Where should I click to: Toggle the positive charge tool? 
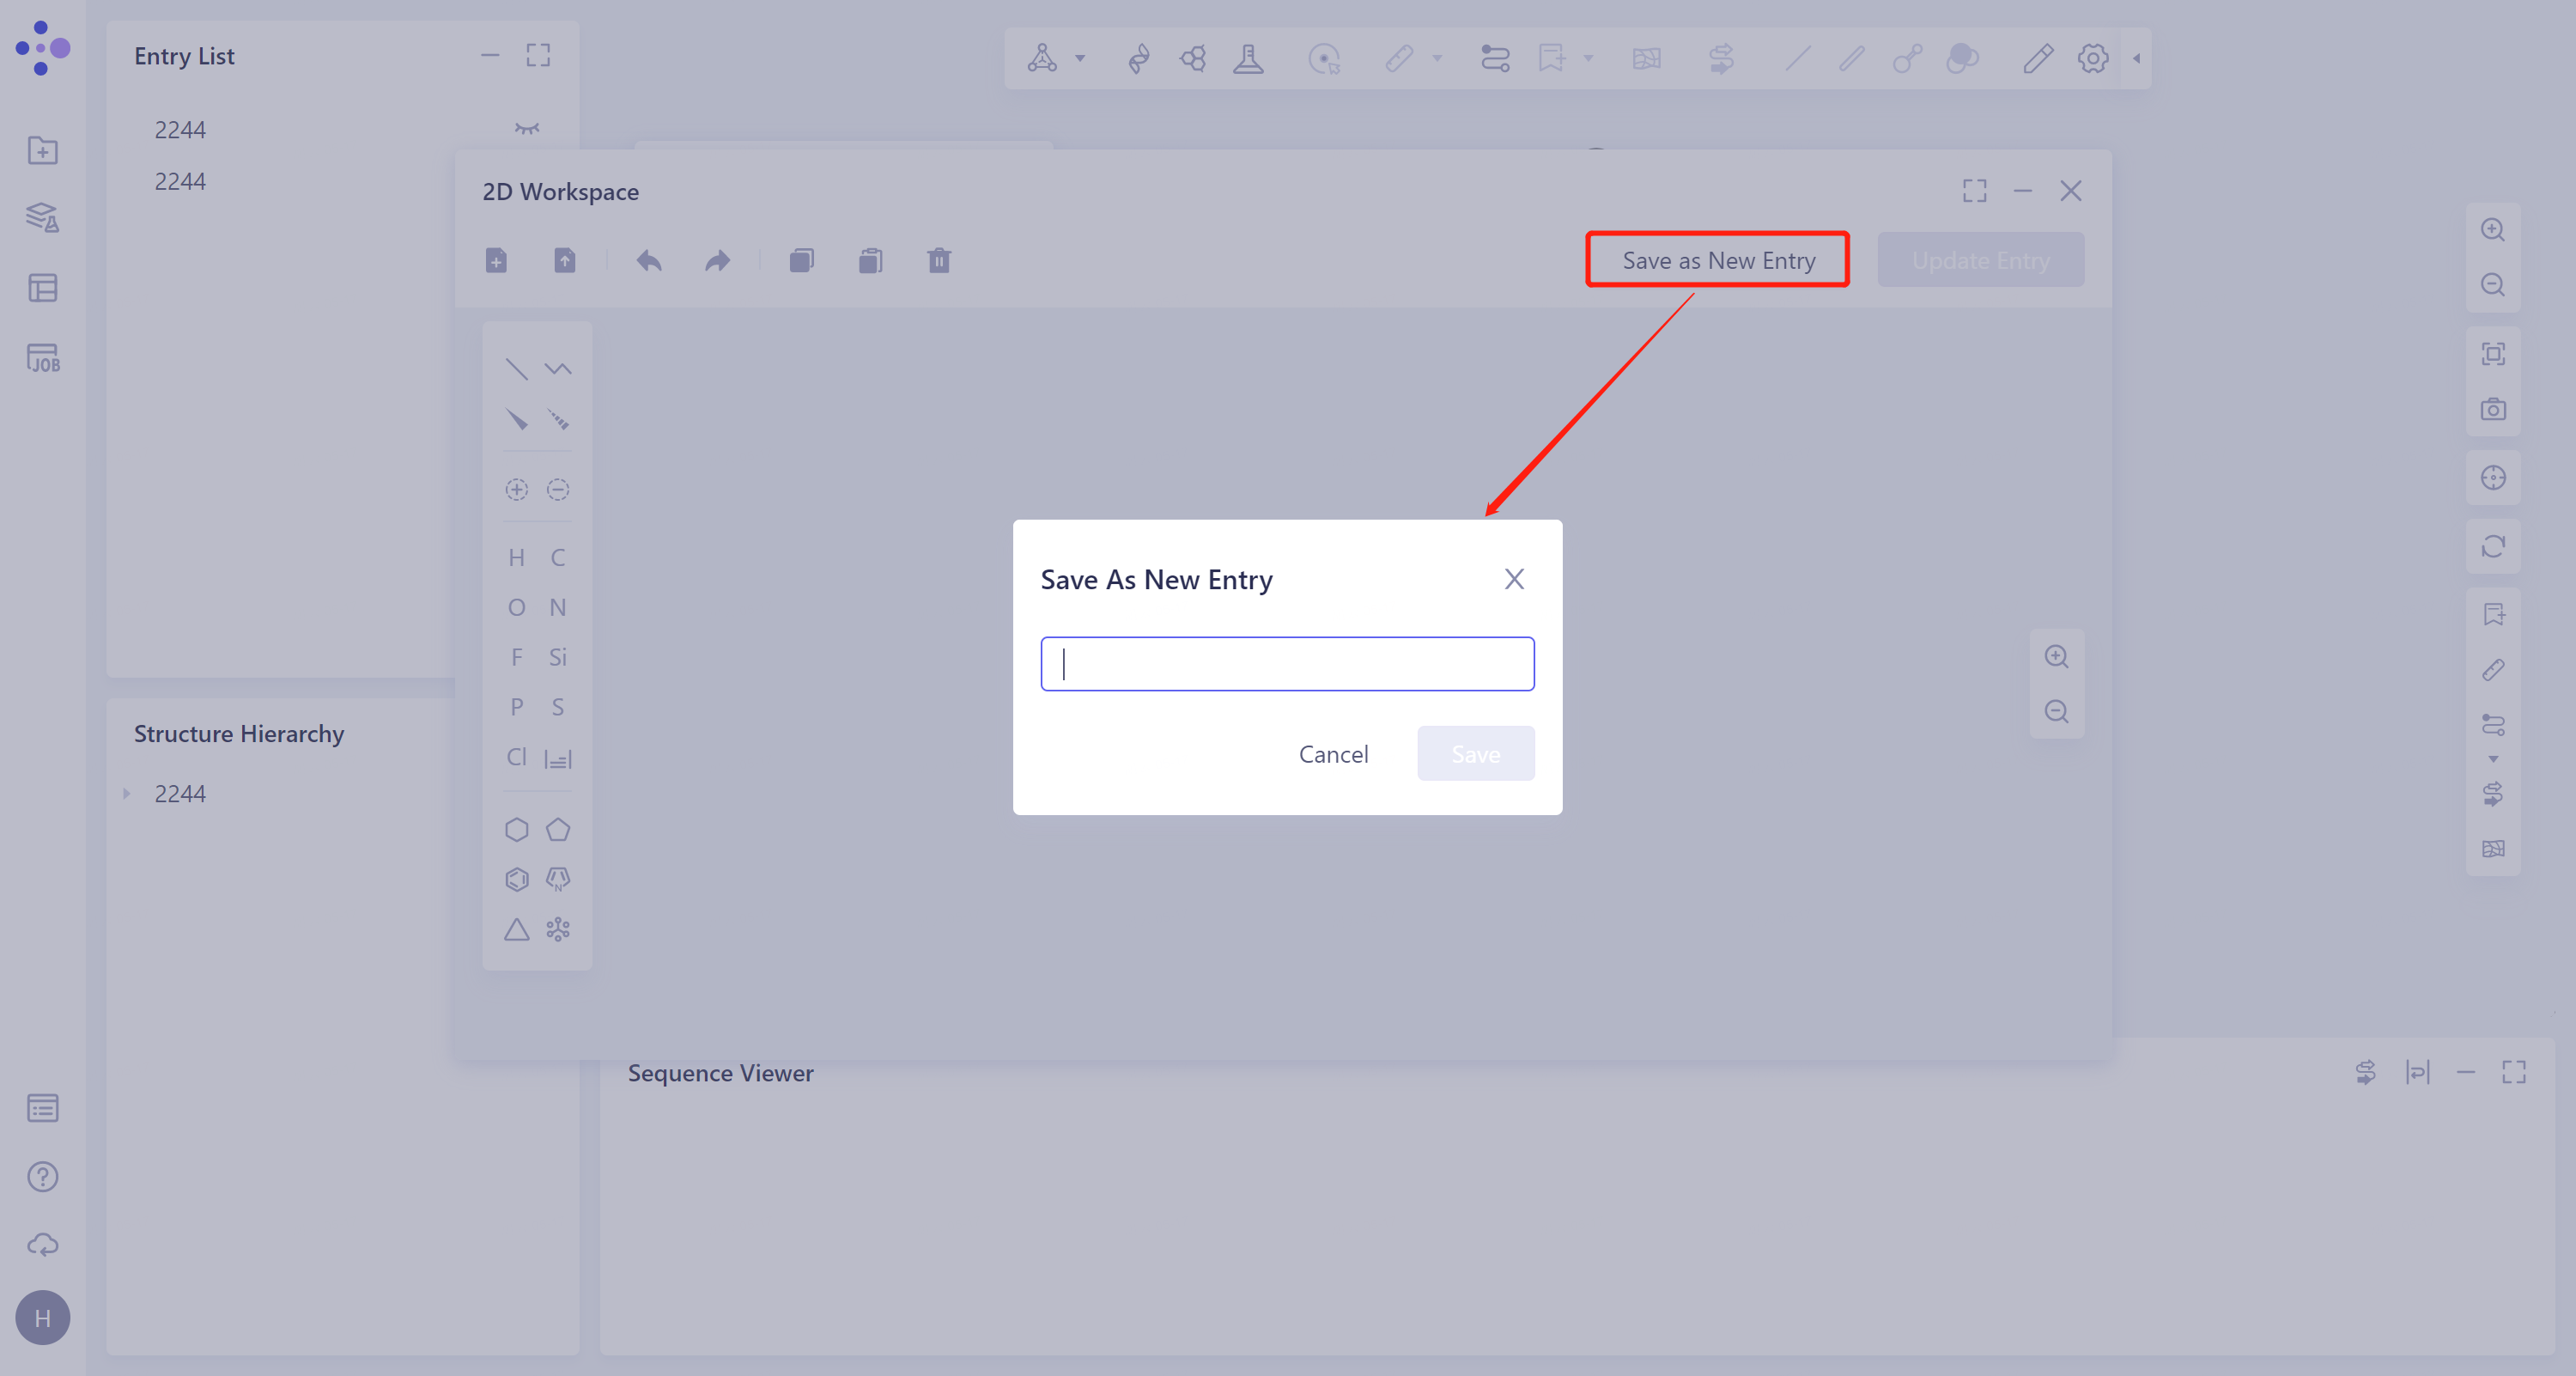[x=516, y=489]
